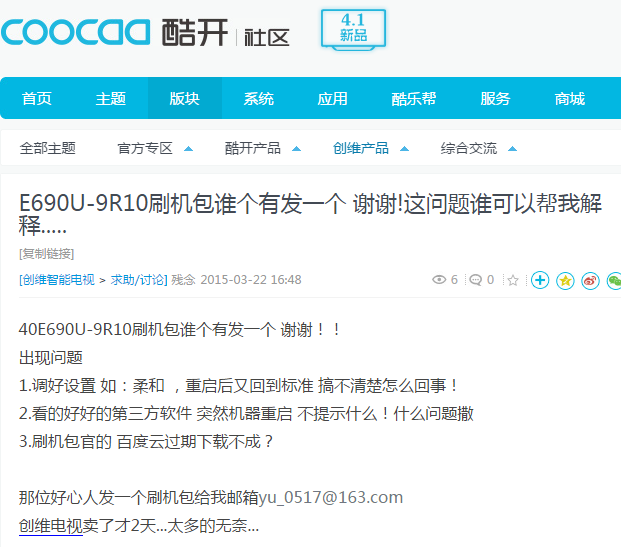Open 应用 in navigation bar
The height and width of the screenshot is (547, 621).
[x=333, y=98]
